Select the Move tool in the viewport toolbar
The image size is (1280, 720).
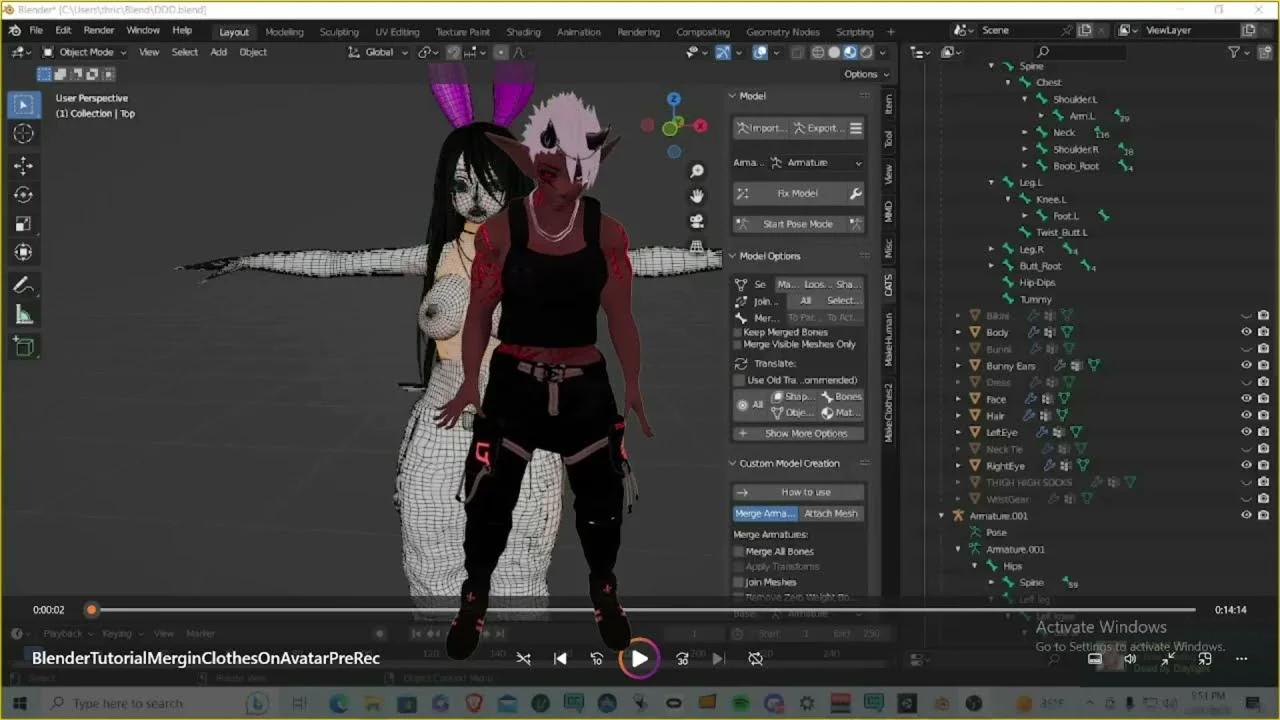pos(24,166)
